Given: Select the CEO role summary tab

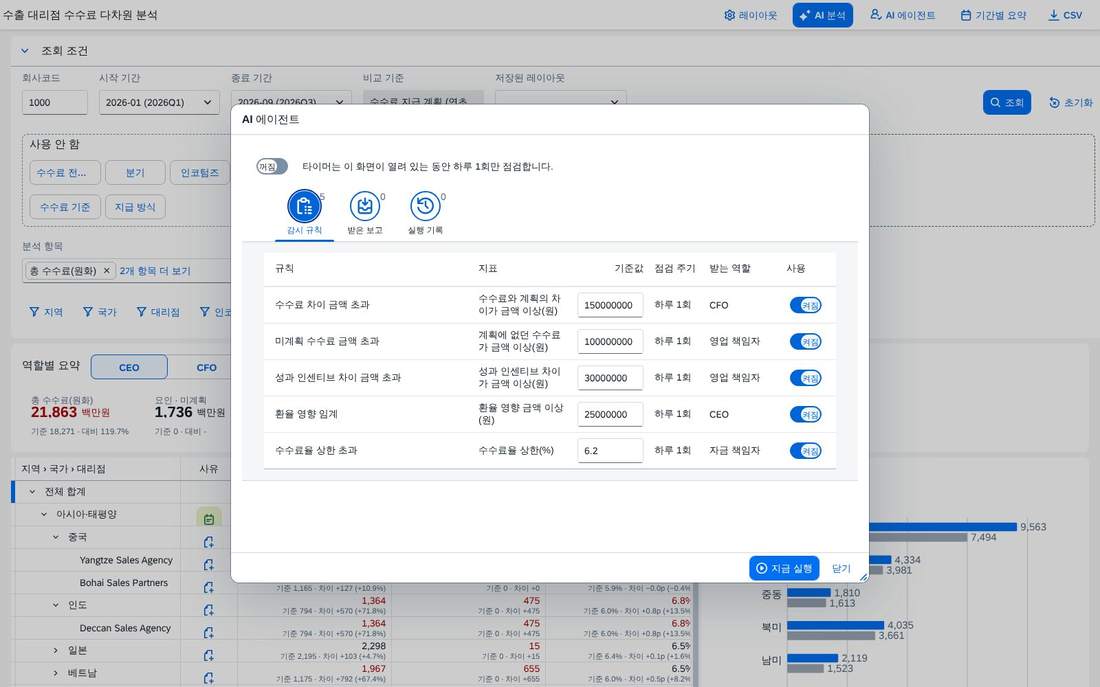Looking at the screenshot, I should click(129, 367).
